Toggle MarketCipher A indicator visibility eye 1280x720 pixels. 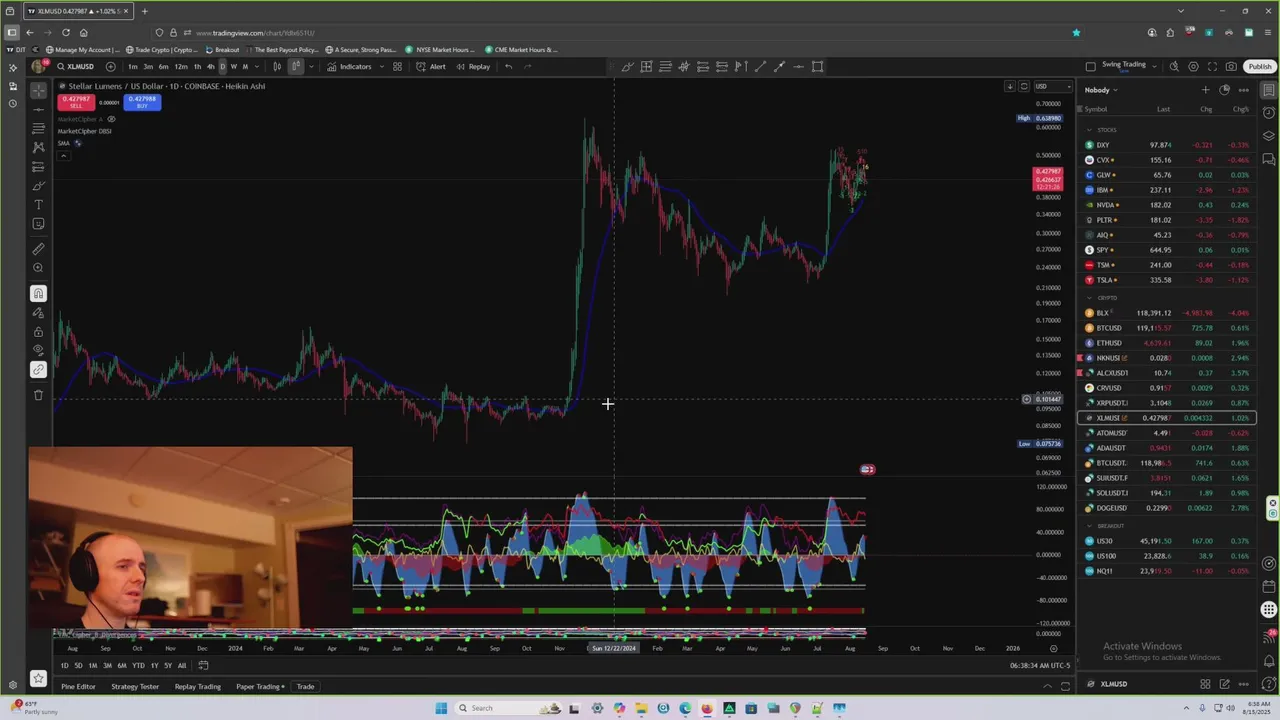click(111, 119)
